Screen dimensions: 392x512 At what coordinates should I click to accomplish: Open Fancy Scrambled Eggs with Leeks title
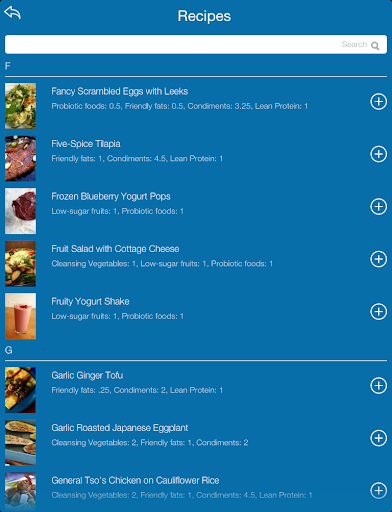pos(119,91)
